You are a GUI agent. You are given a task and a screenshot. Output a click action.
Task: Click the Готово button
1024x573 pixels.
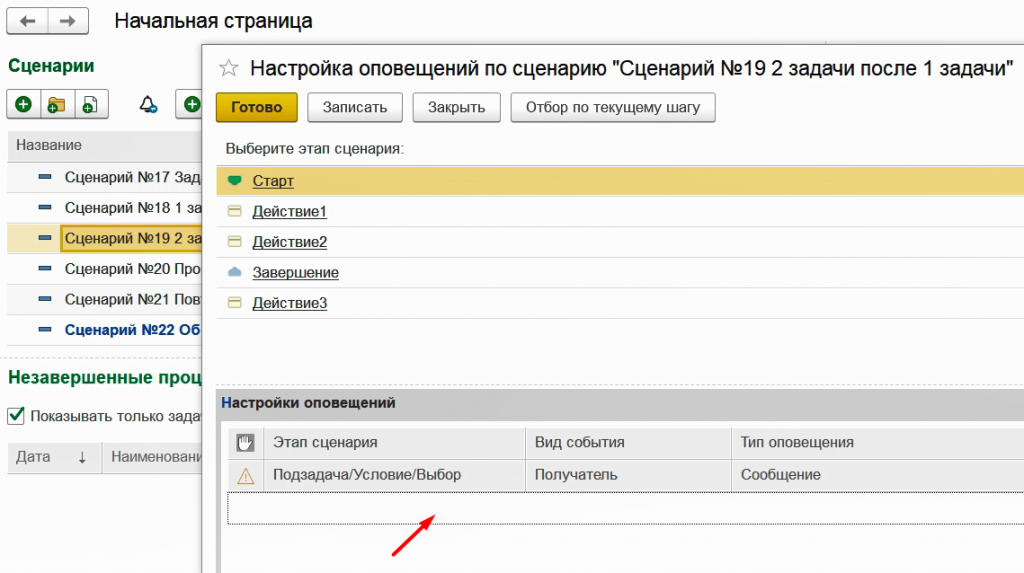257,107
